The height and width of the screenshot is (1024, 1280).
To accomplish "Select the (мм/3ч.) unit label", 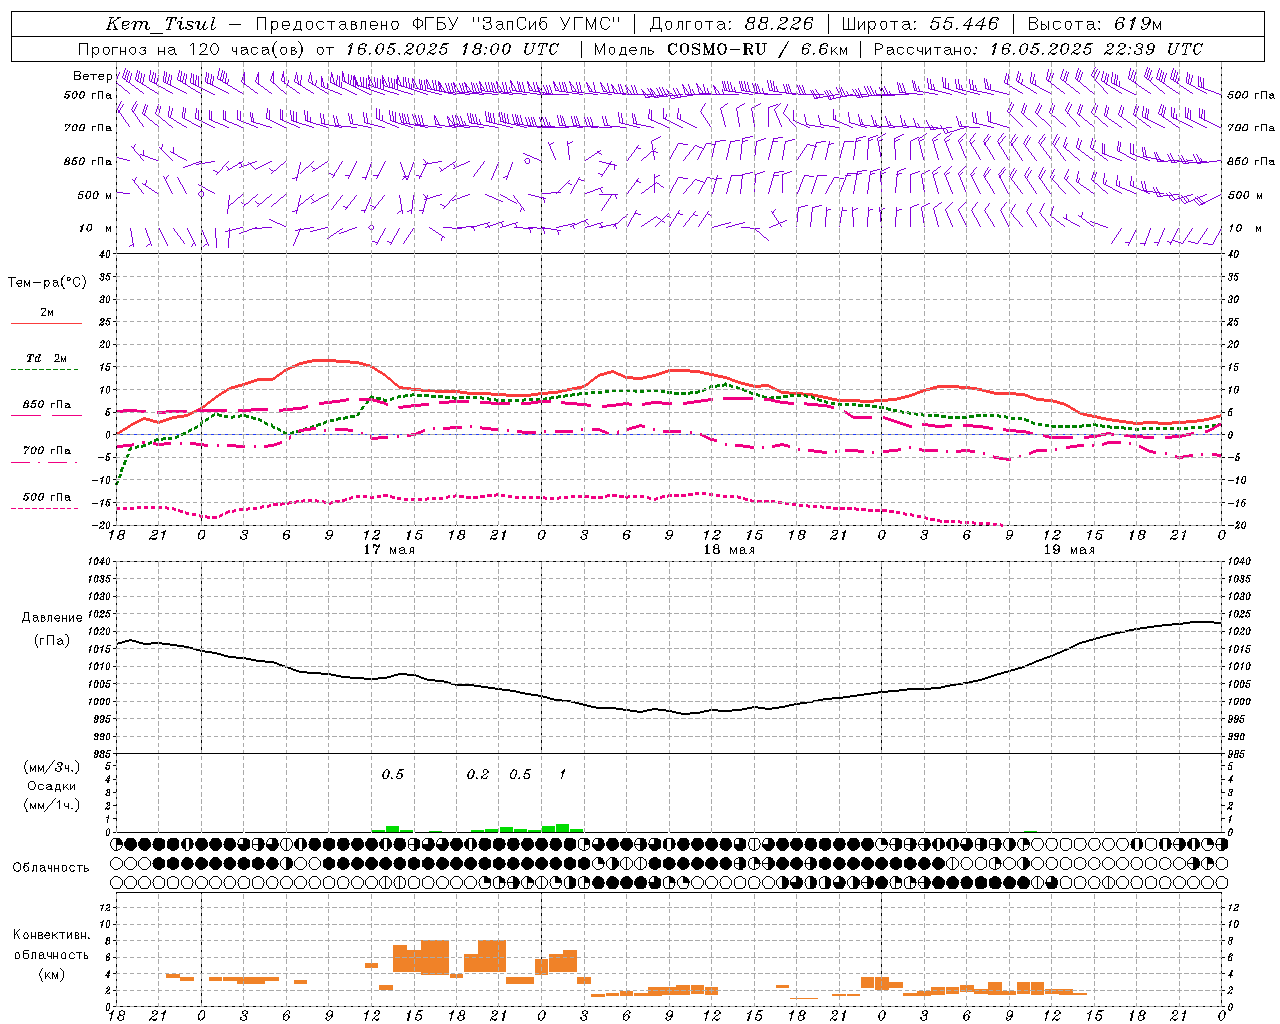I will point(52,767).
